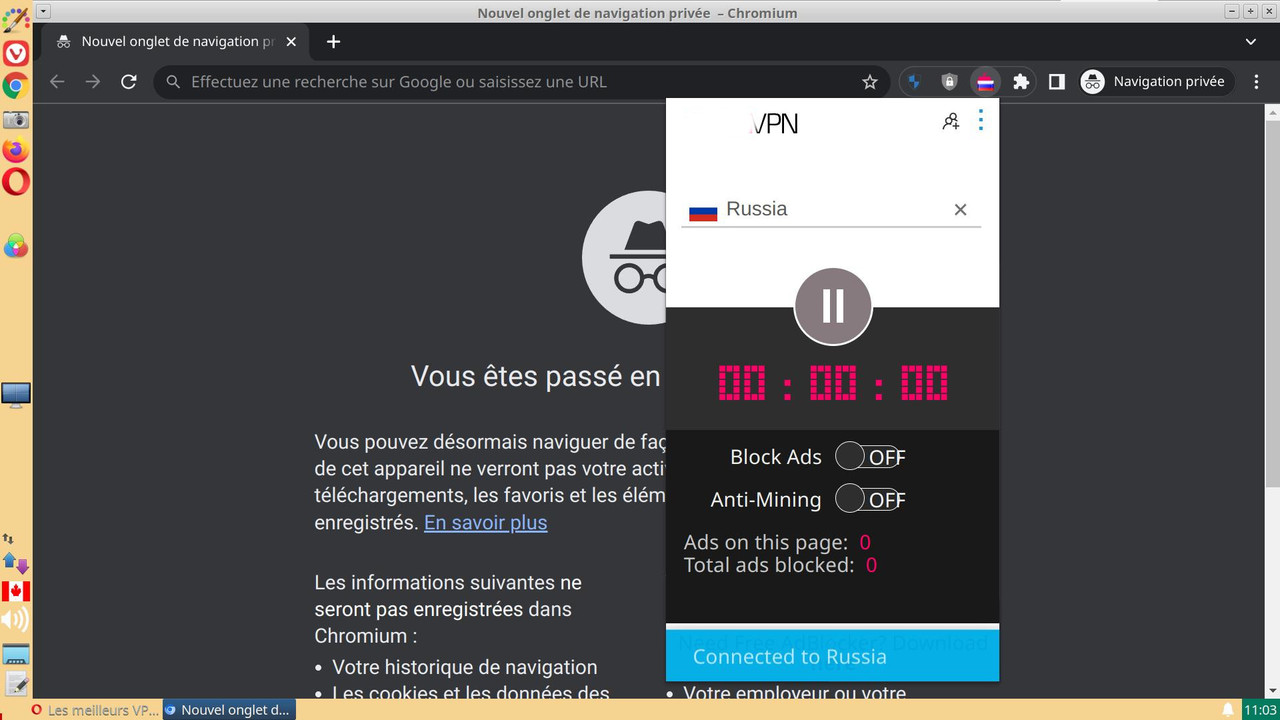The width and height of the screenshot is (1280, 720).
Task: Click the gray padlock shield extension icon
Action: click(x=949, y=82)
